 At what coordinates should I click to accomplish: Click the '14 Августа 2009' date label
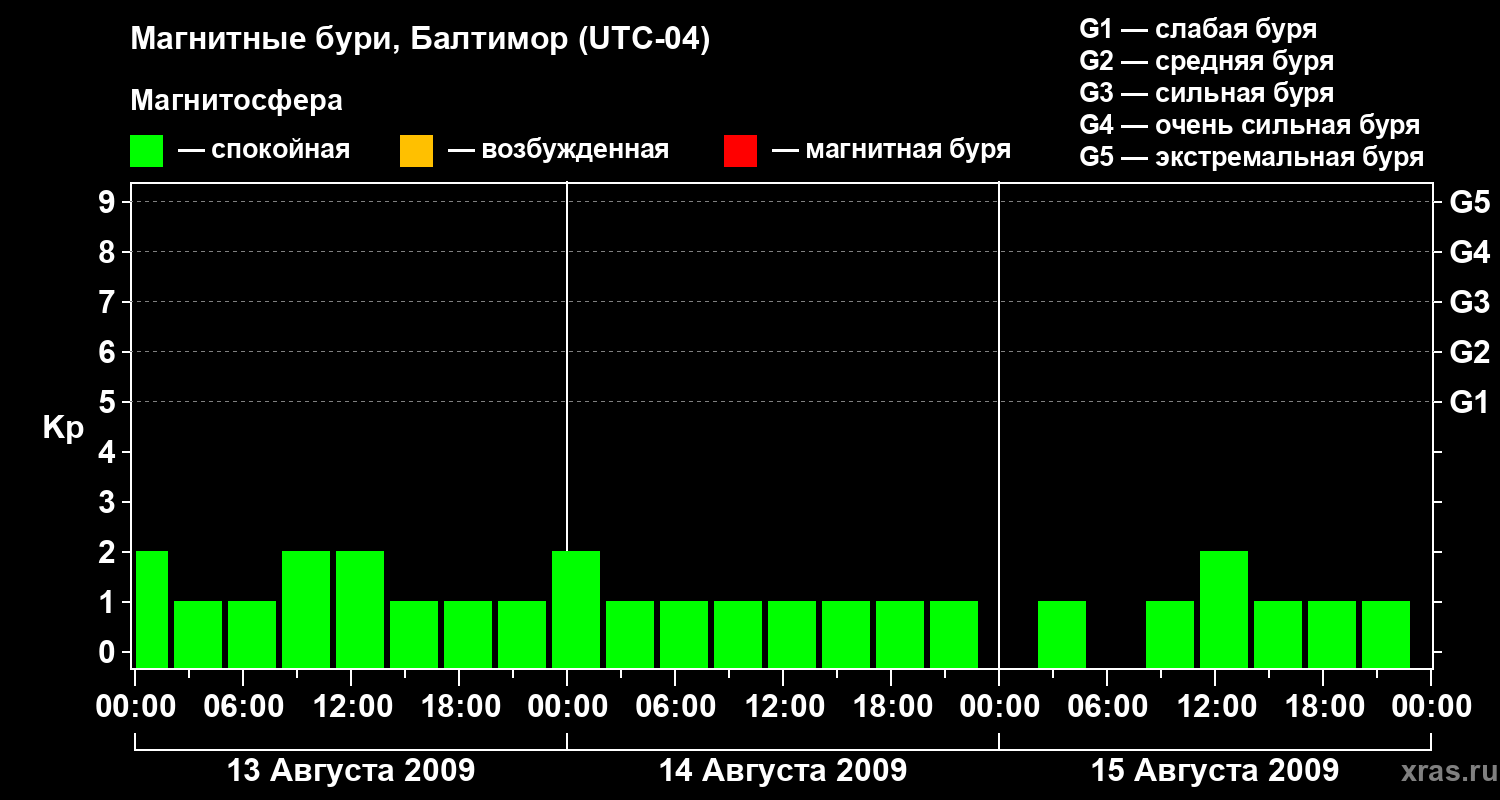point(783,771)
